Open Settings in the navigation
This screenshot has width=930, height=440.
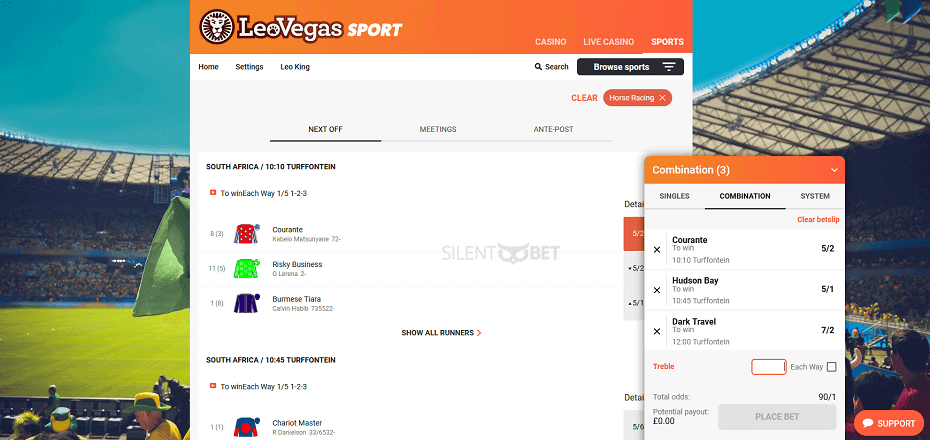click(249, 67)
